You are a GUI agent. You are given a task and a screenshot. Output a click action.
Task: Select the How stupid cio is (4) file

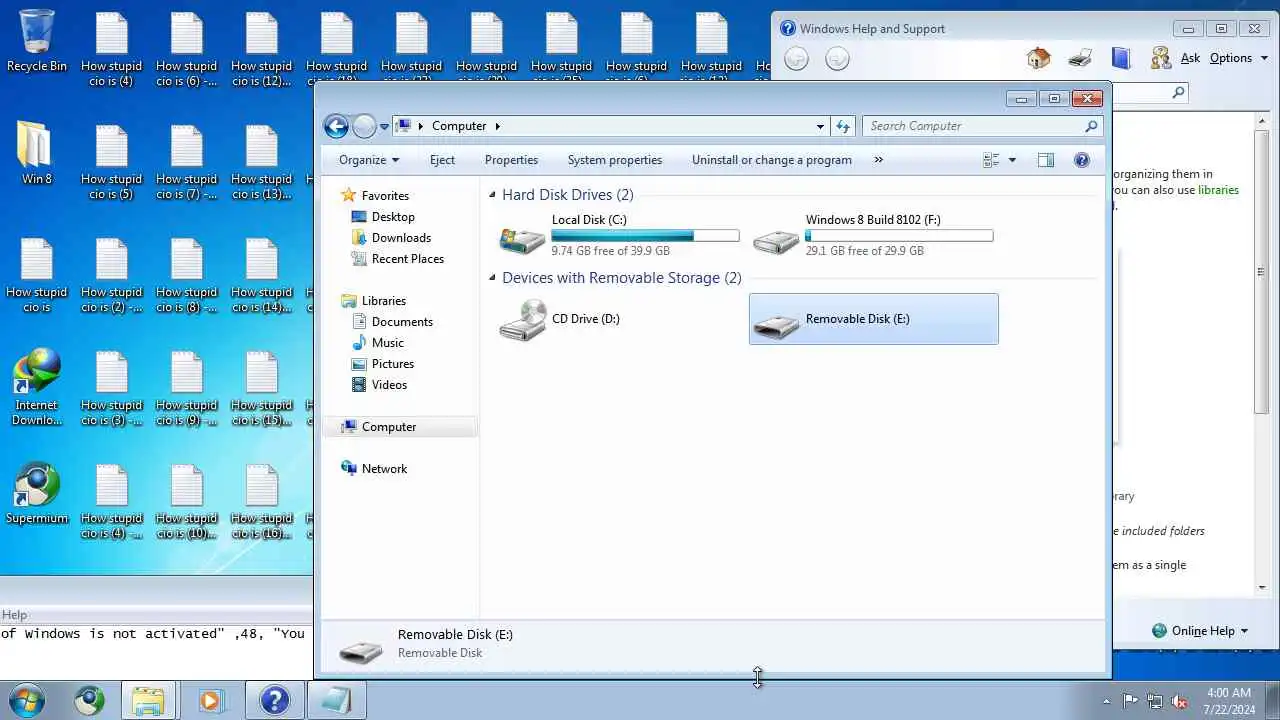[112, 50]
